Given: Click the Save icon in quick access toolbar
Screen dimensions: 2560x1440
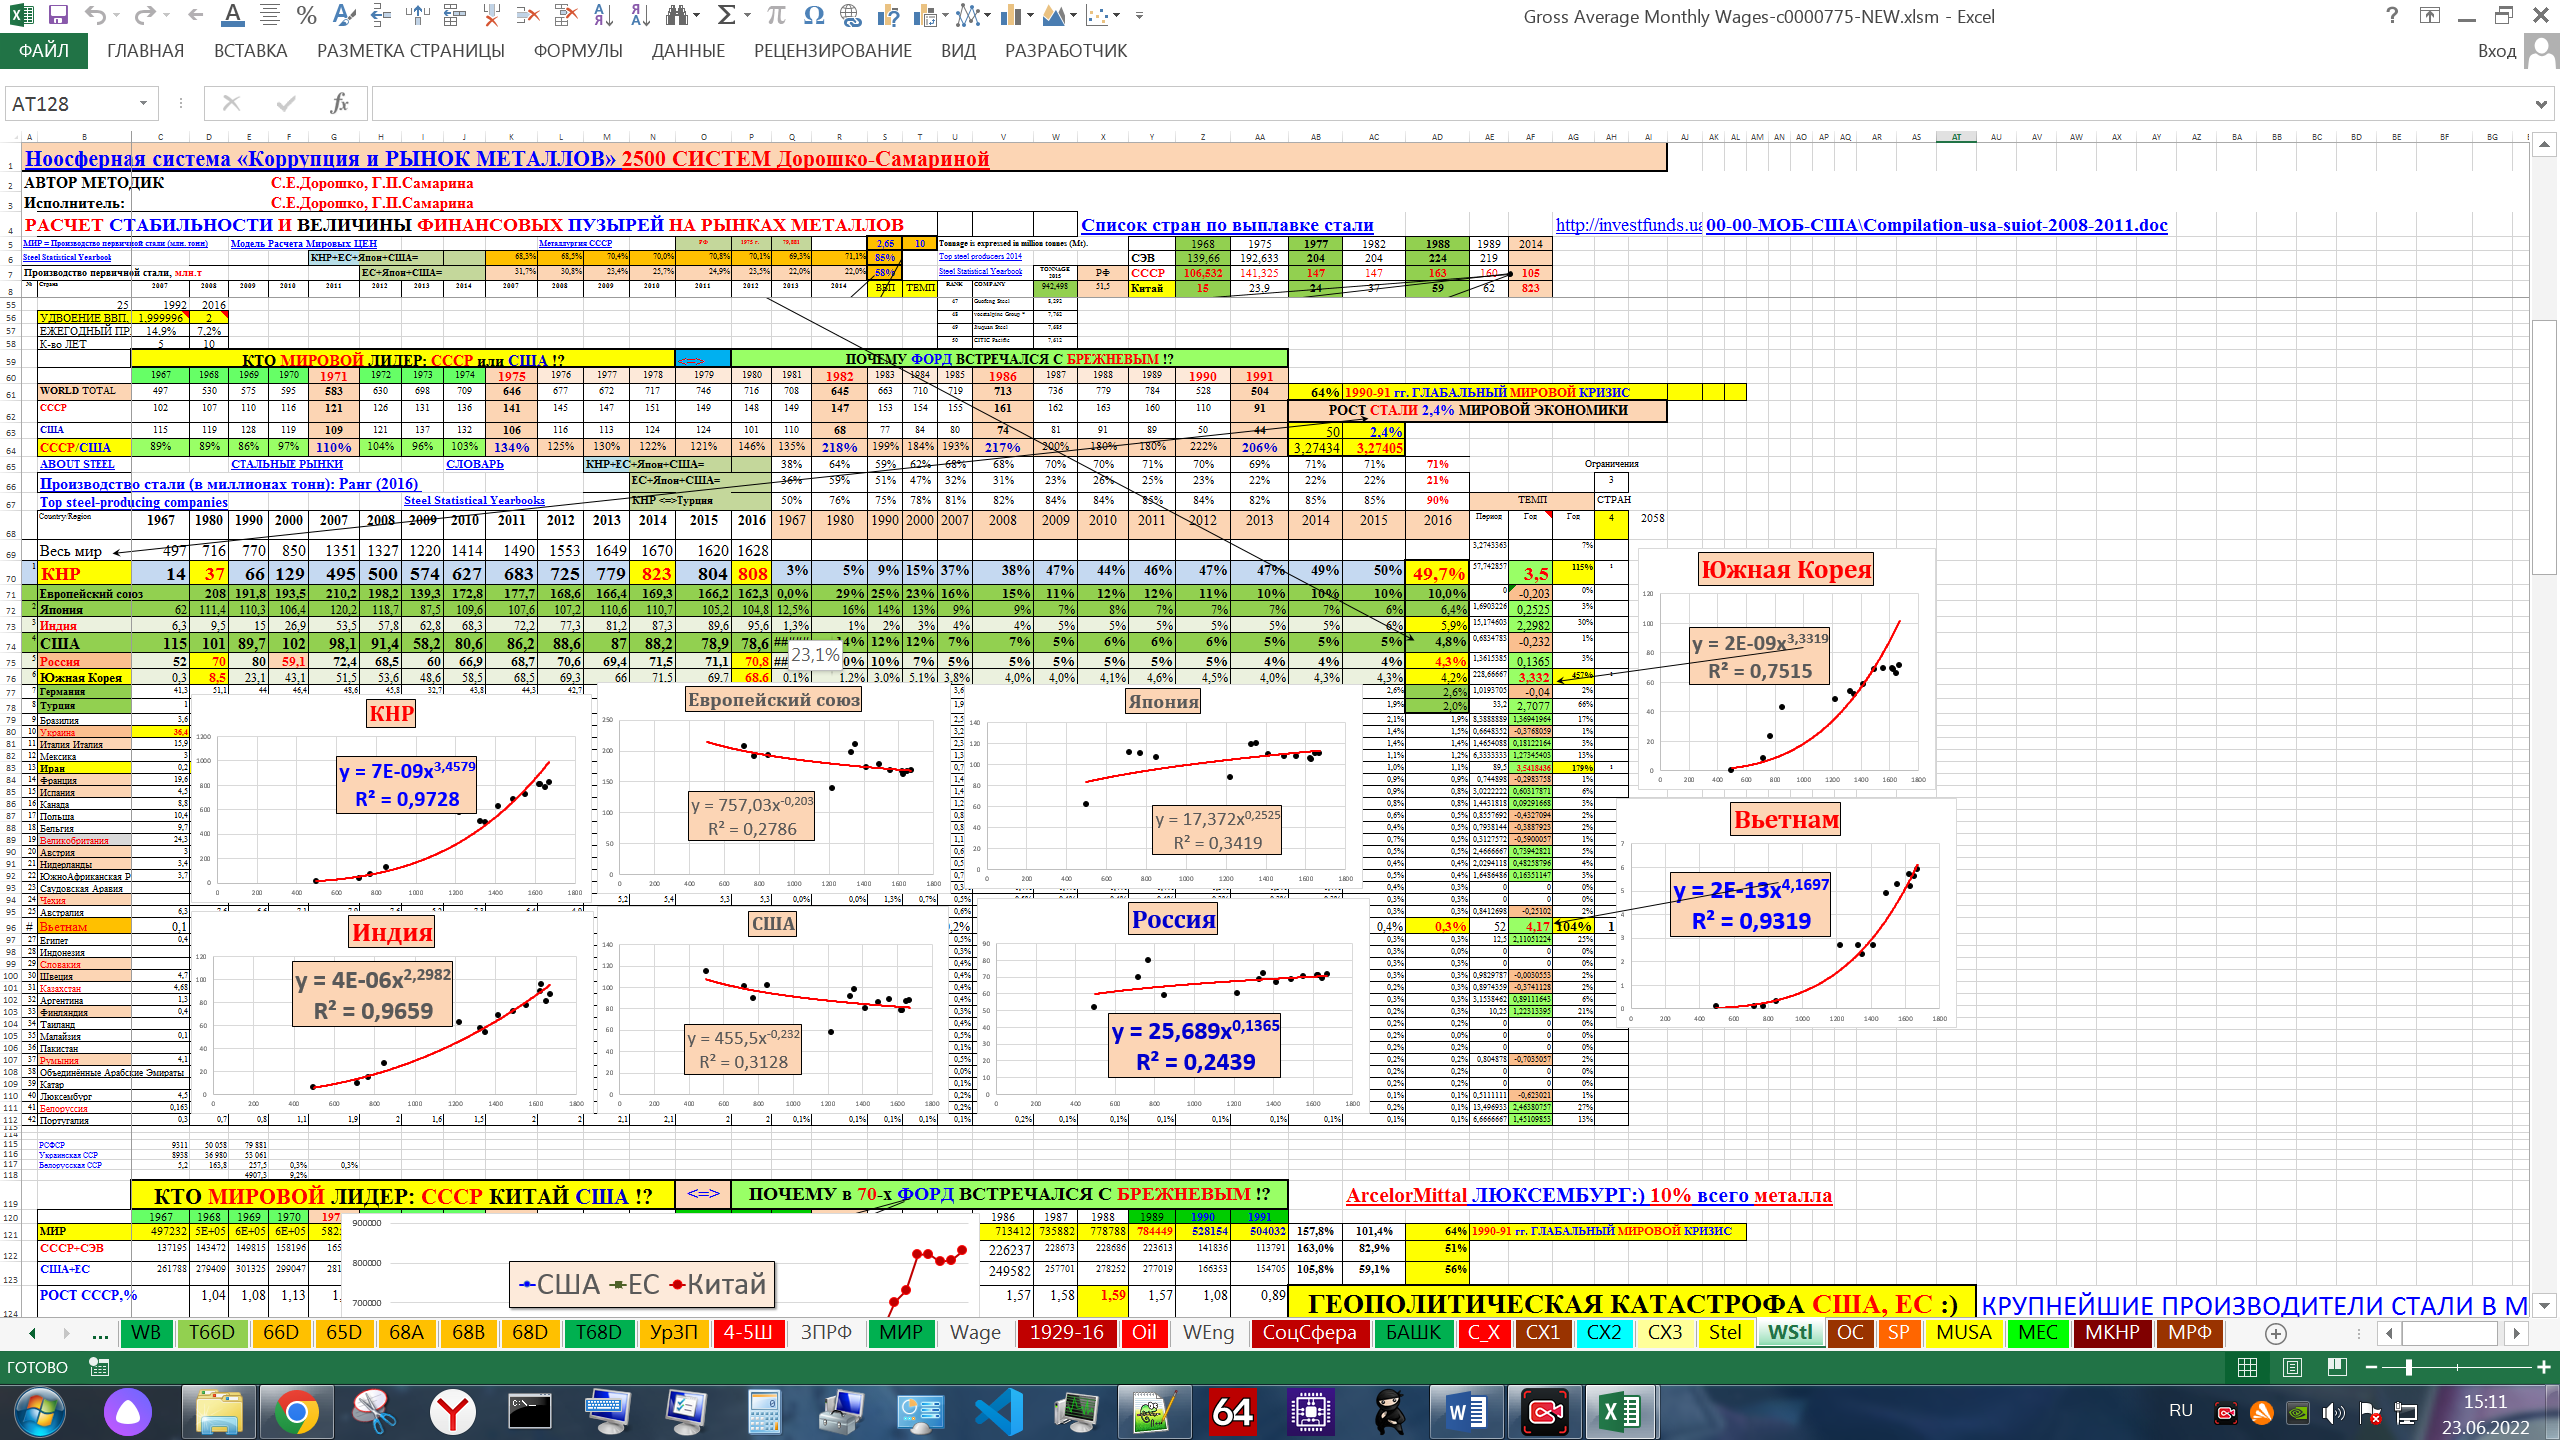Looking at the screenshot, I should 58,15.
